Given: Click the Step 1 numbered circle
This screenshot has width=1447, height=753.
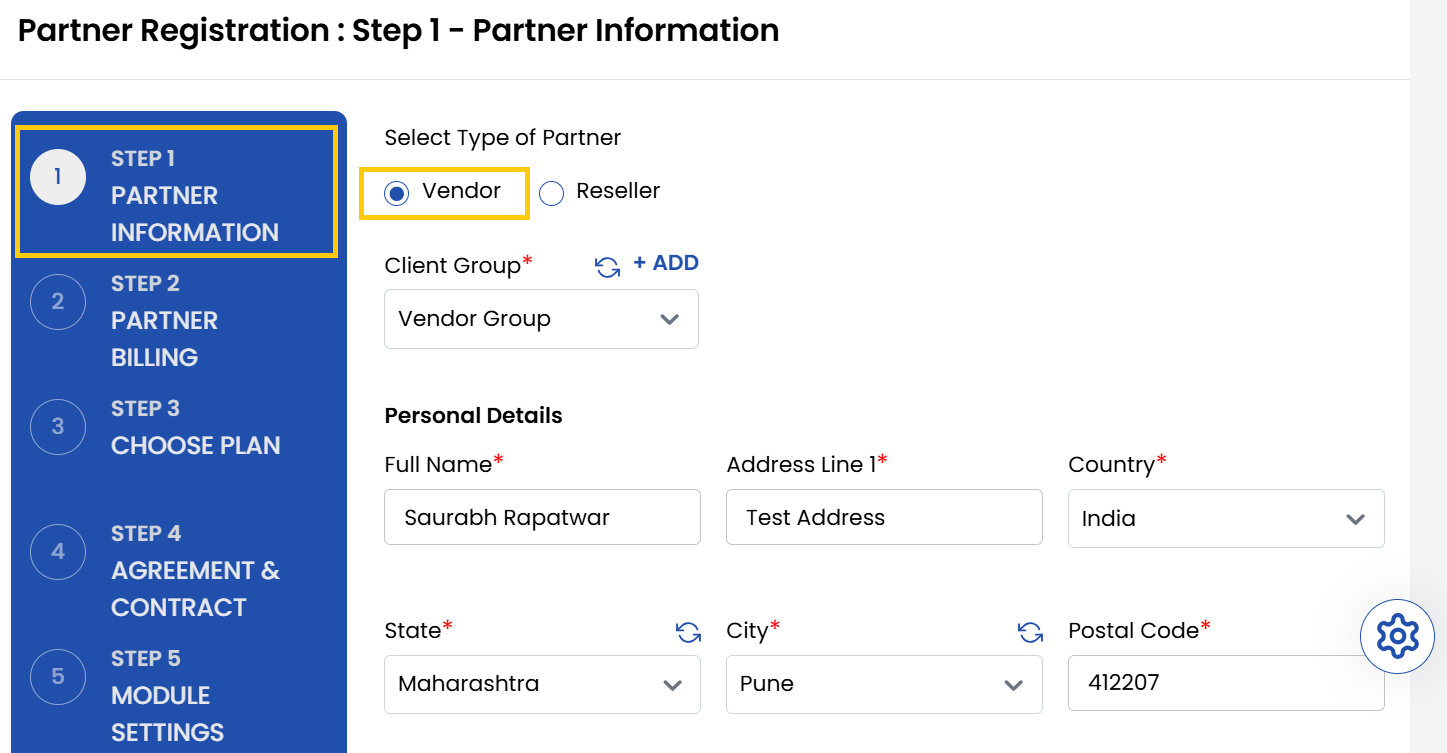Looking at the screenshot, I should [x=58, y=176].
